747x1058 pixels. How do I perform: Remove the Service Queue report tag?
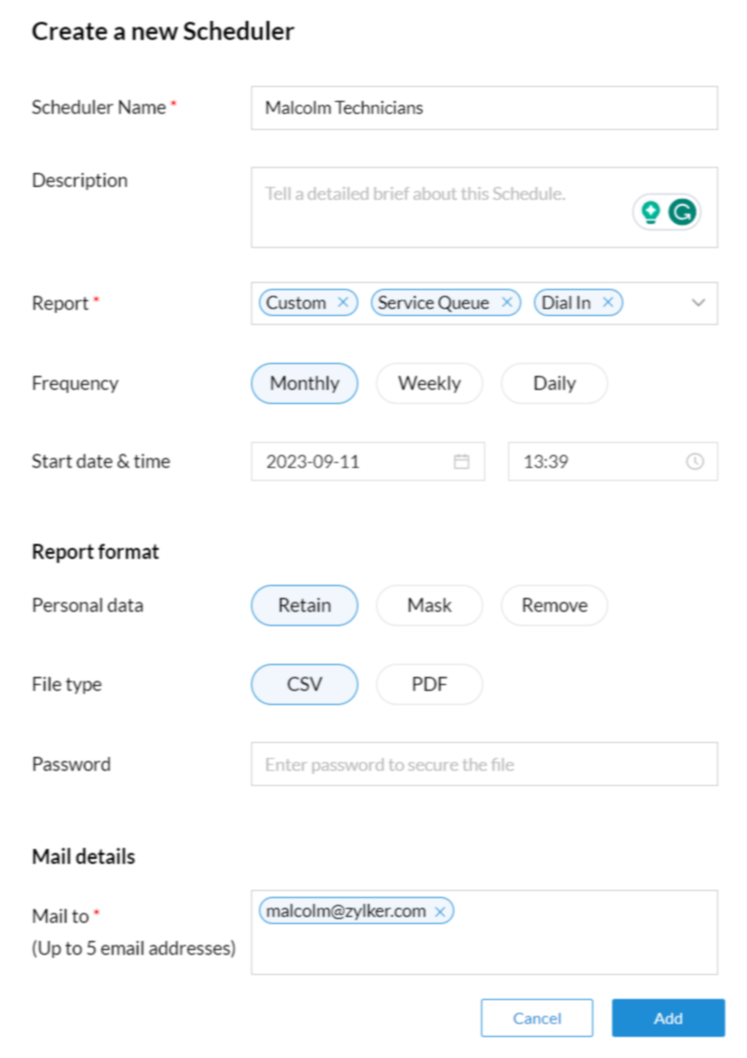[506, 303]
